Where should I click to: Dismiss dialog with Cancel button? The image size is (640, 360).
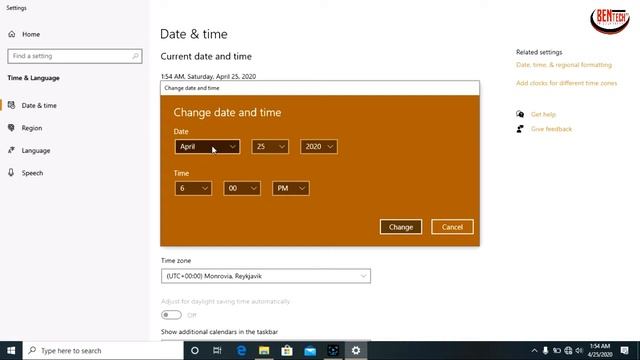(x=452, y=227)
